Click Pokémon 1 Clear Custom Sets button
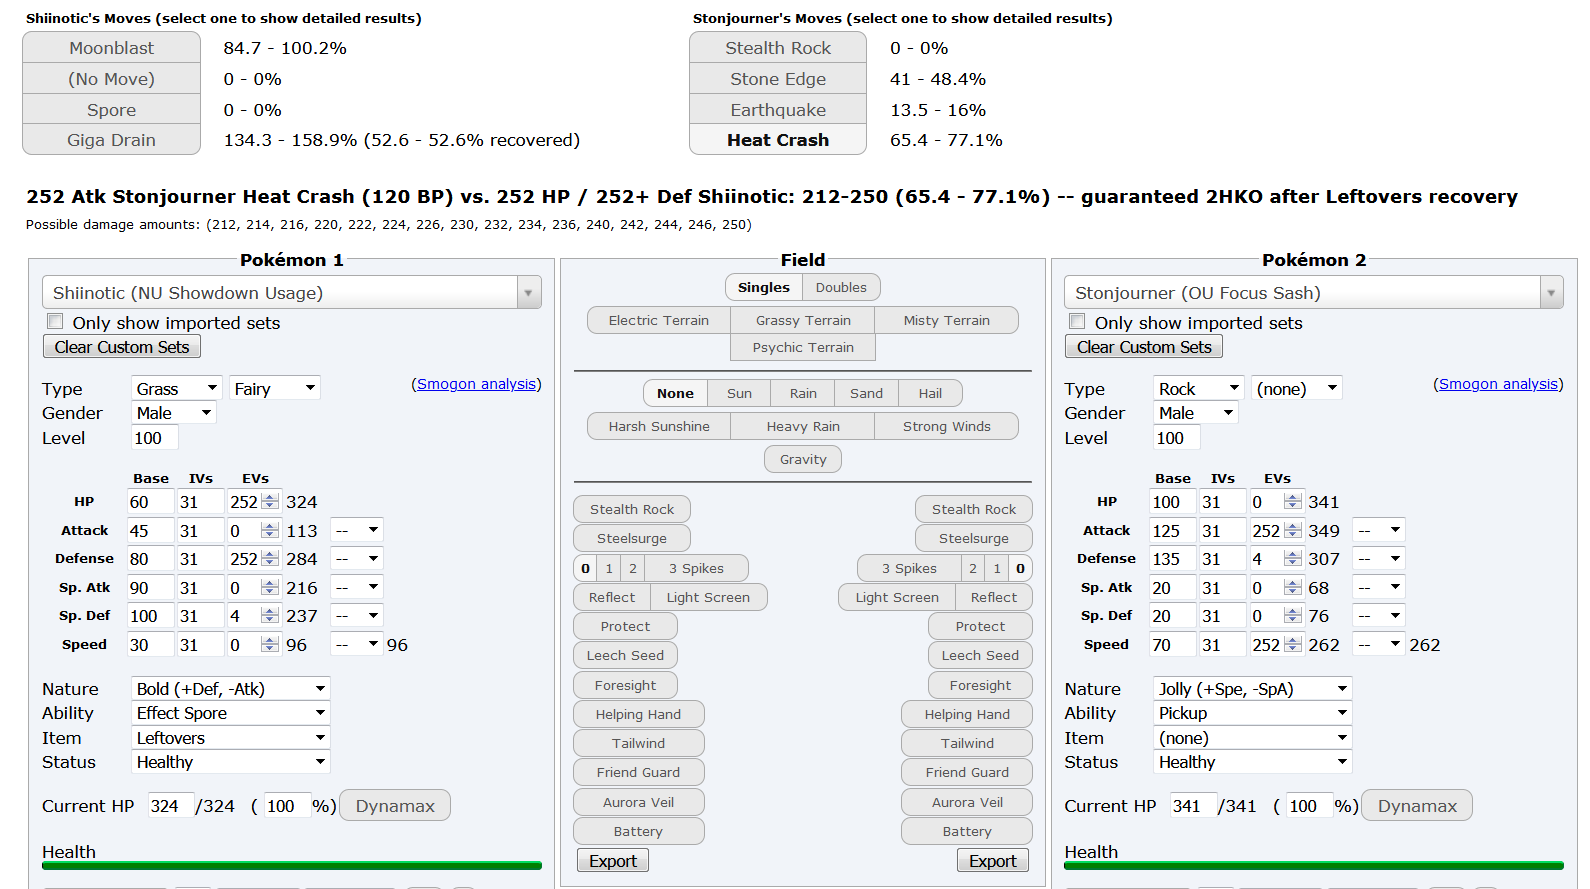Screen dimensions: 1590x889 [x=122, y=346]
